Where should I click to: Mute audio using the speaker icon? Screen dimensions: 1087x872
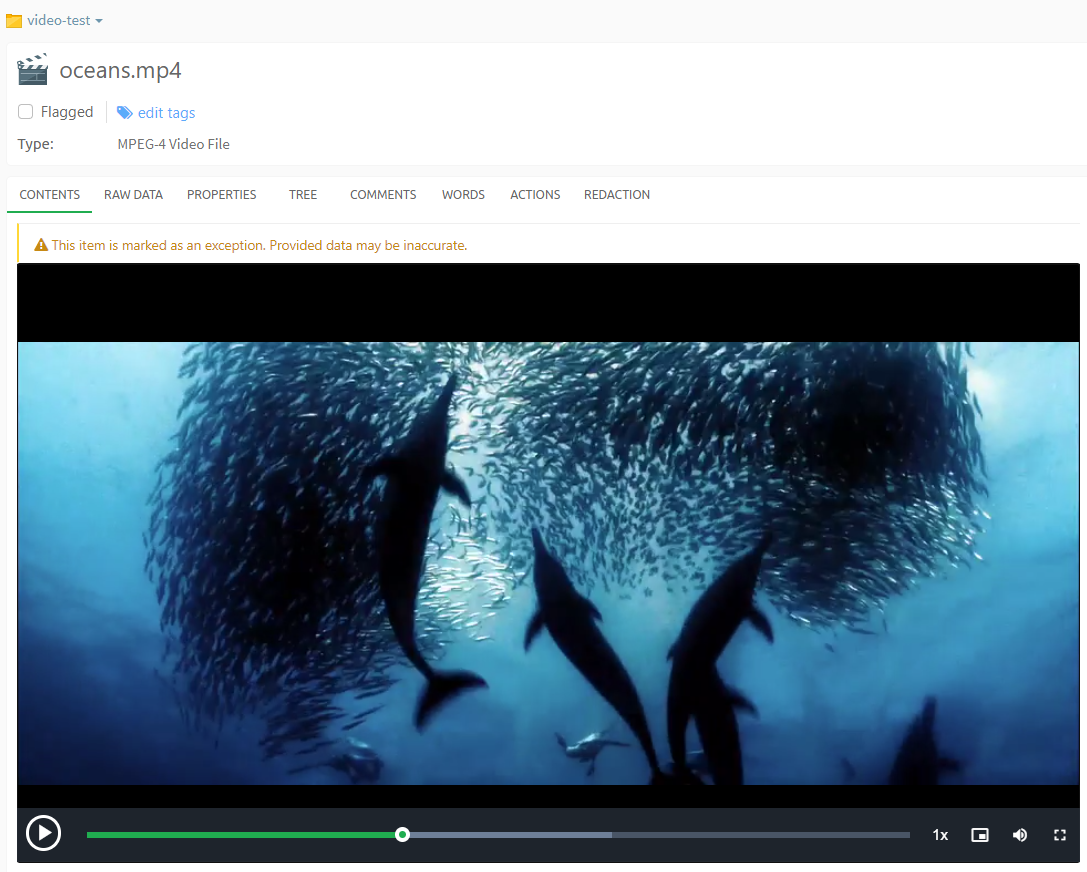point(1020,834)
